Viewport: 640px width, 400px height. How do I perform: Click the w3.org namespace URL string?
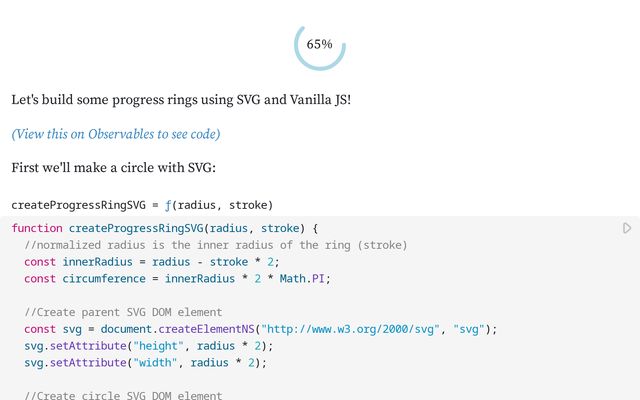coord(350,329)
